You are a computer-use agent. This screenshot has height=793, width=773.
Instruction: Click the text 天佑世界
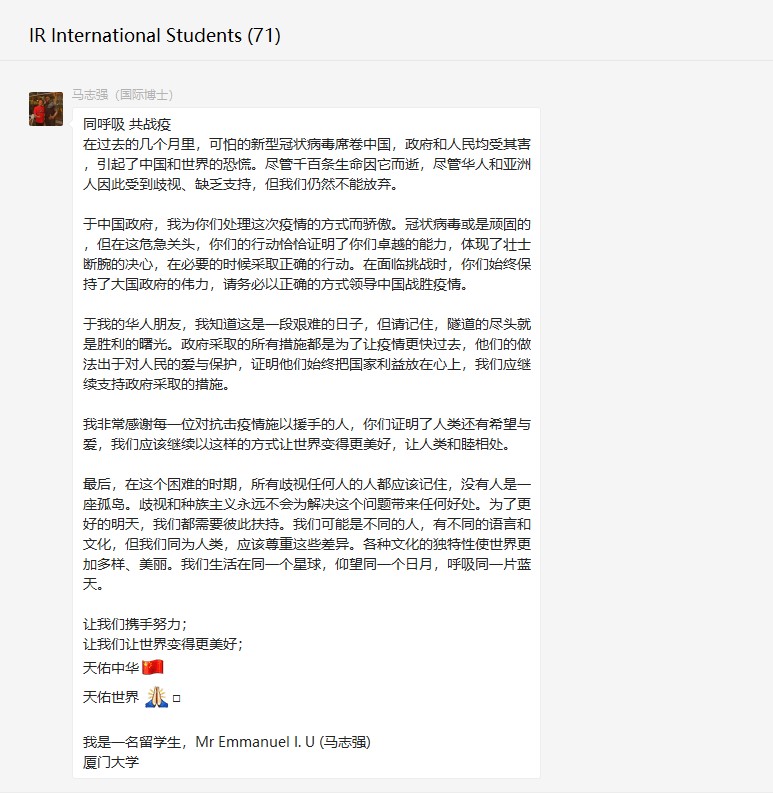coord(111,697)
